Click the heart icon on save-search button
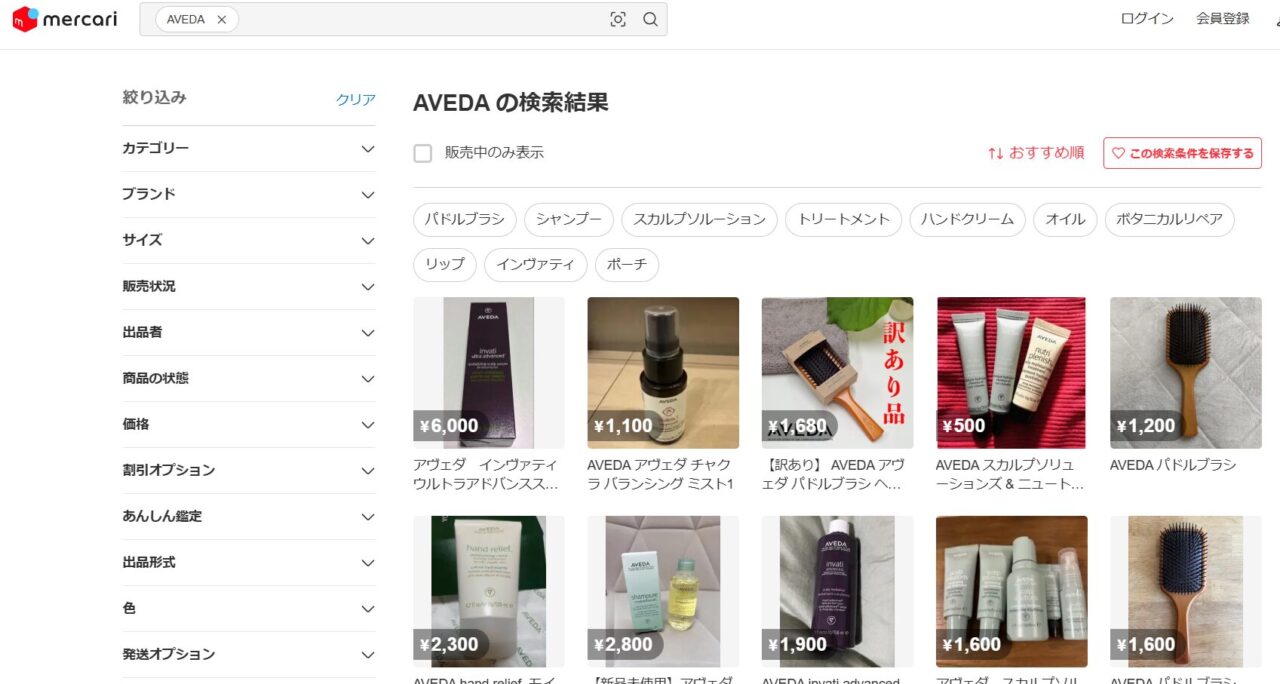The width and height of the screenshot is (1280, 684). [x=1118, y=153]
